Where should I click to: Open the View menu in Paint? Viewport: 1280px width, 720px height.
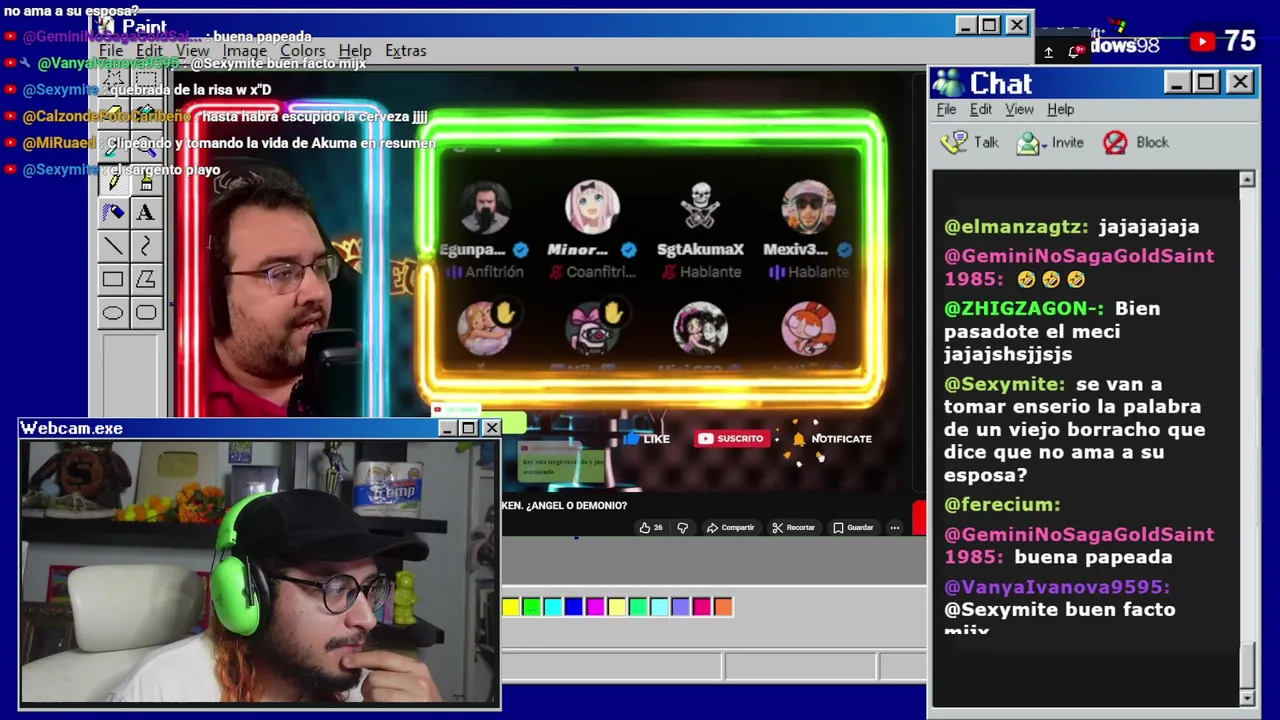point(193,51)
